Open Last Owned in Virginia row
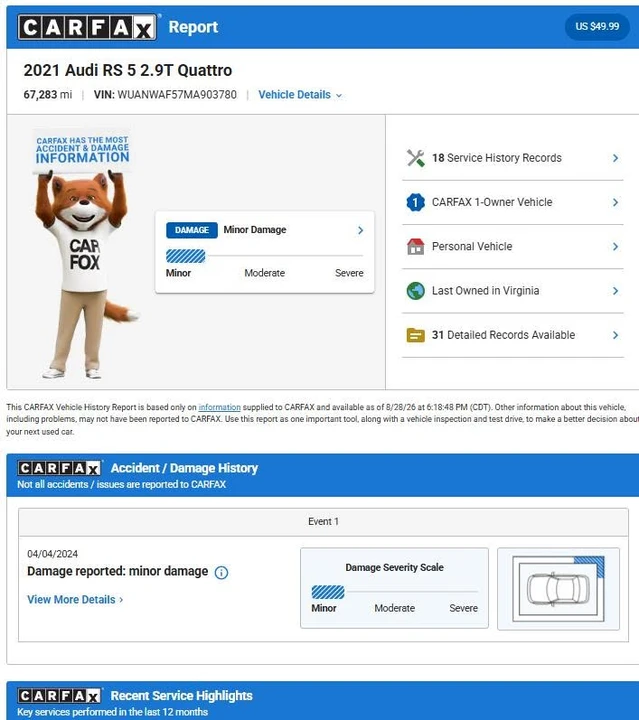Screen dimensions: 639x720 (512, 291)
